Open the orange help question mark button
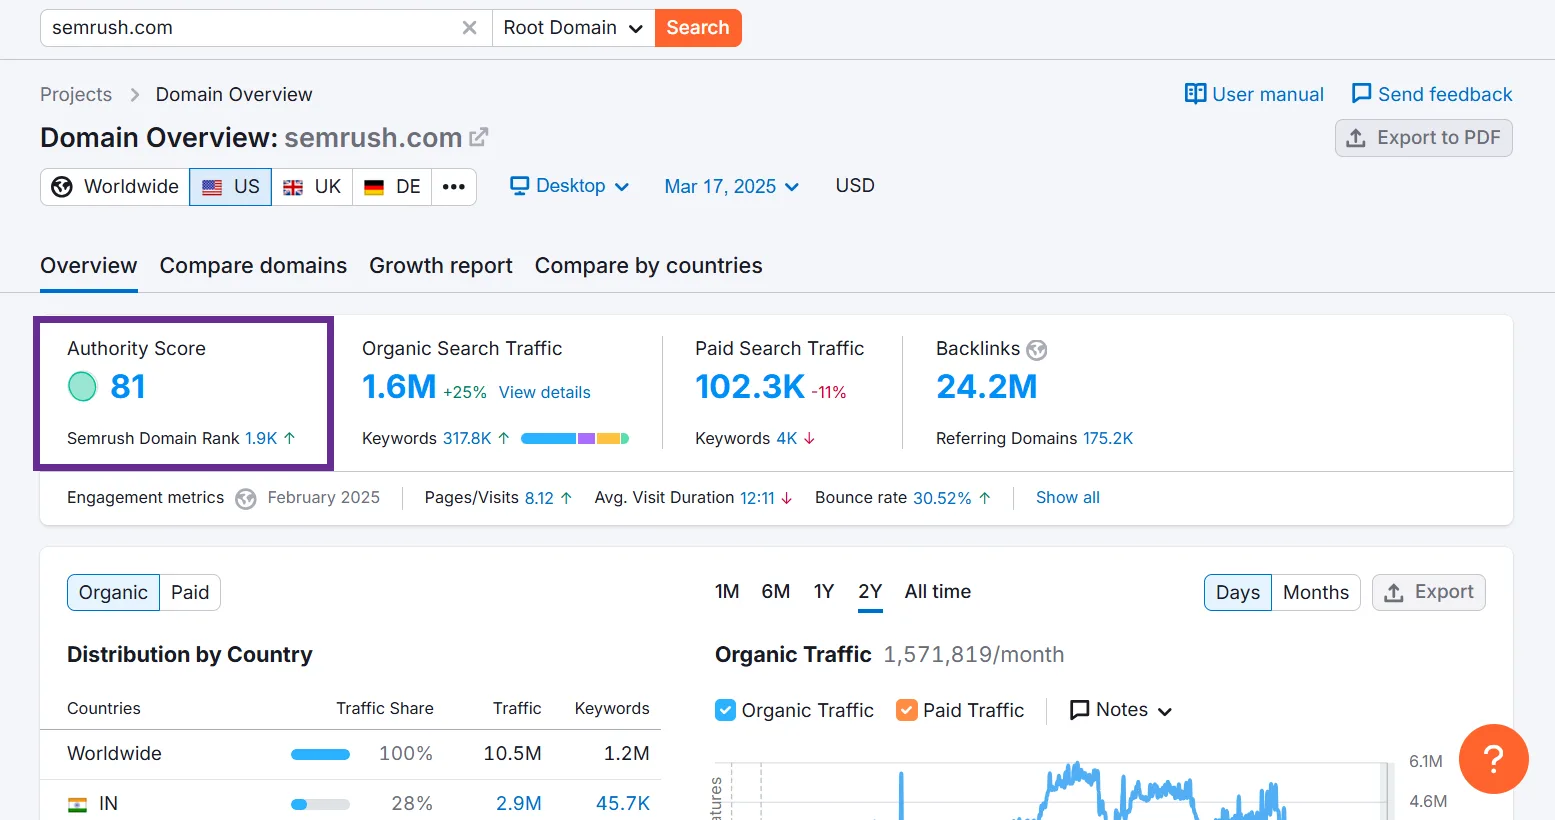The width and height of the screenshot is (1555, 820). pos(1494,759)
